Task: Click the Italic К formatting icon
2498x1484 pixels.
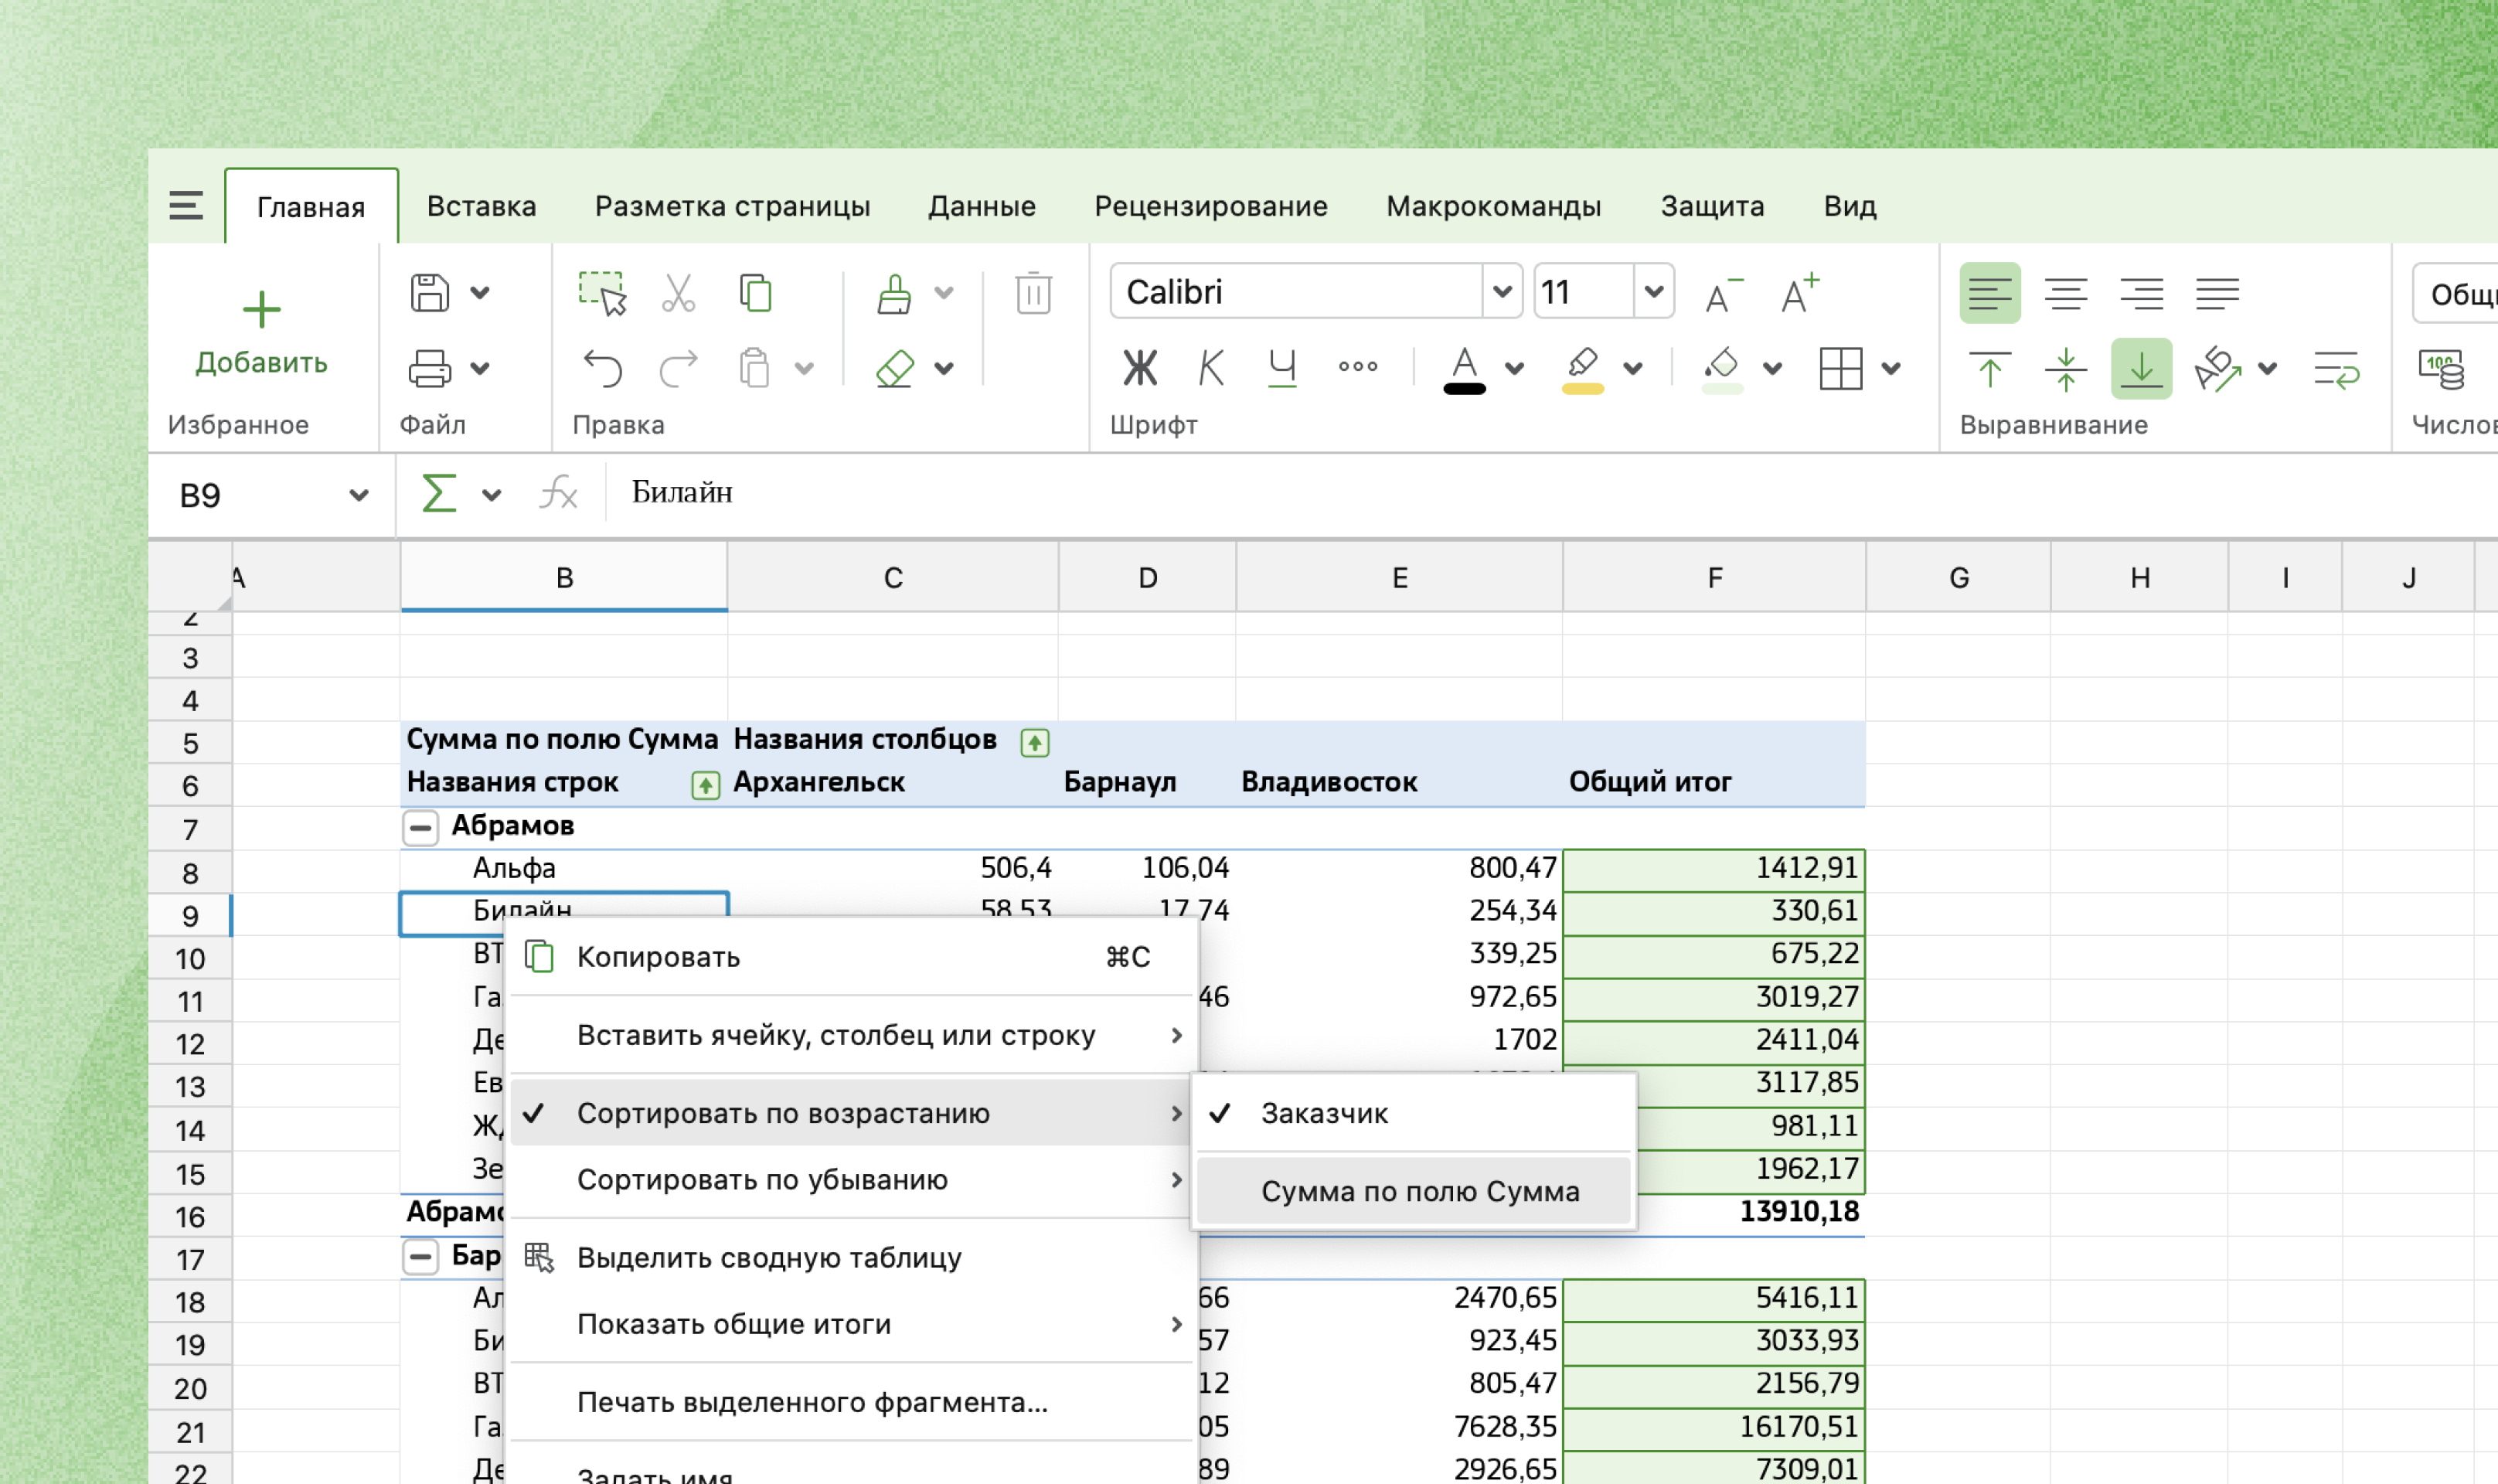Action: (x=1210, y=368)
